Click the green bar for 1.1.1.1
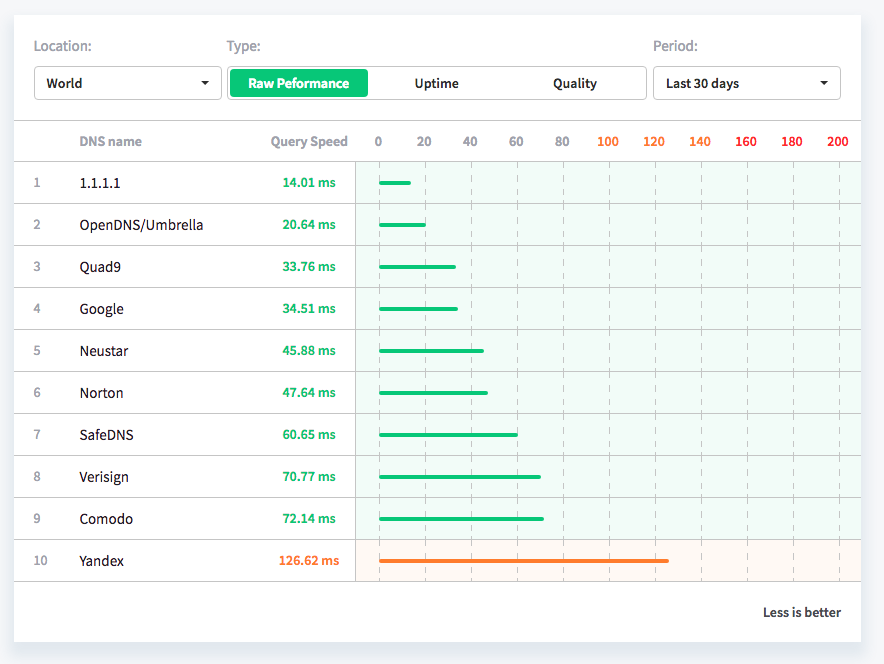 (395, 183)
